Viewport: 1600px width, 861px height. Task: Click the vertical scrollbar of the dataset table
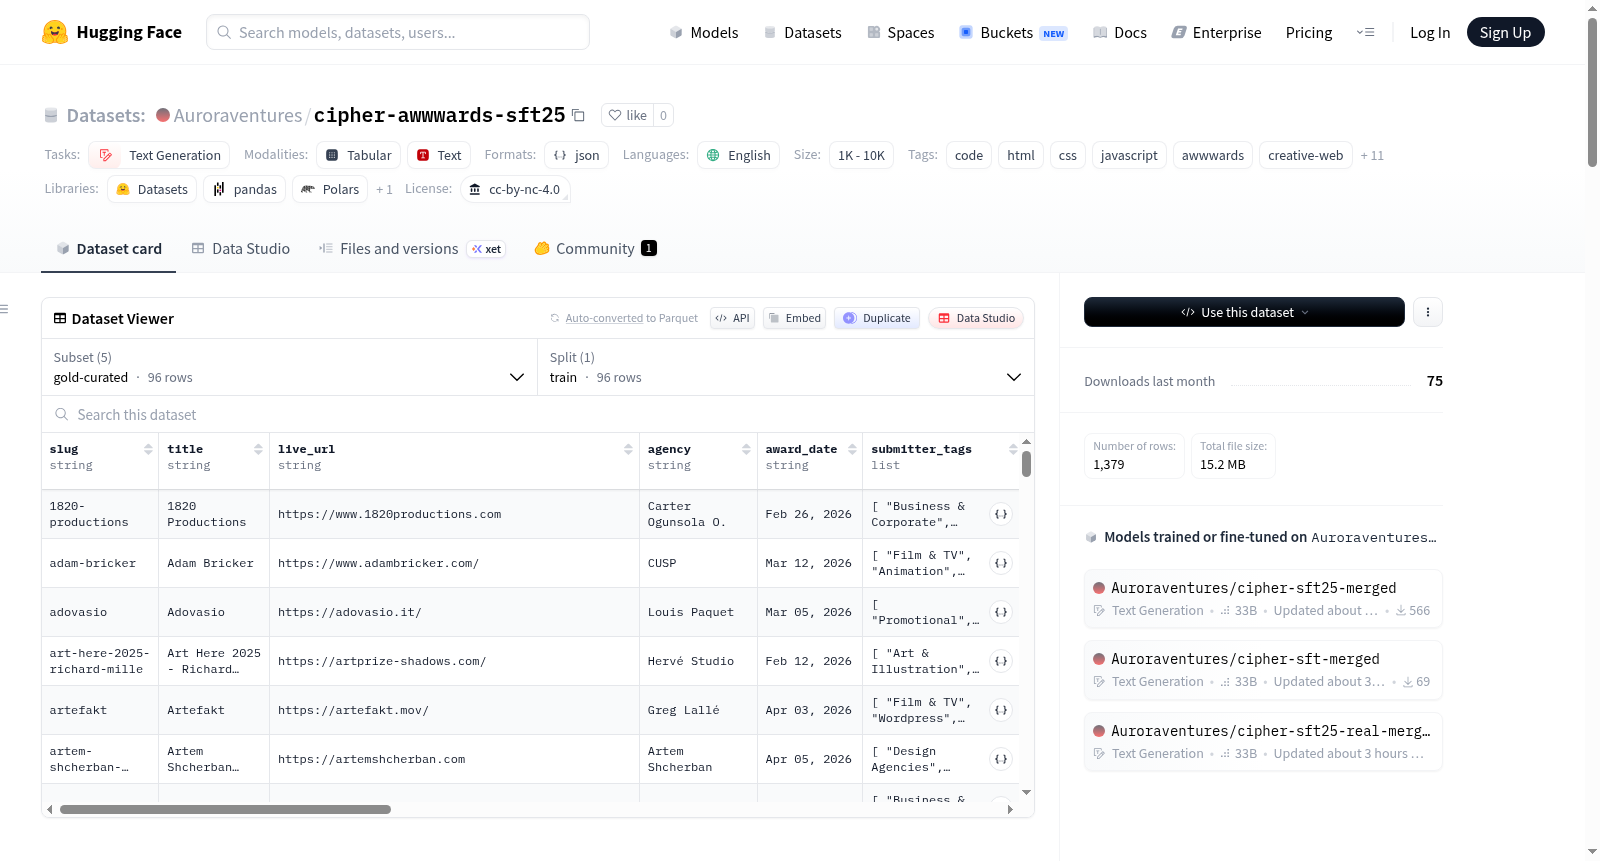point(1026,464)
